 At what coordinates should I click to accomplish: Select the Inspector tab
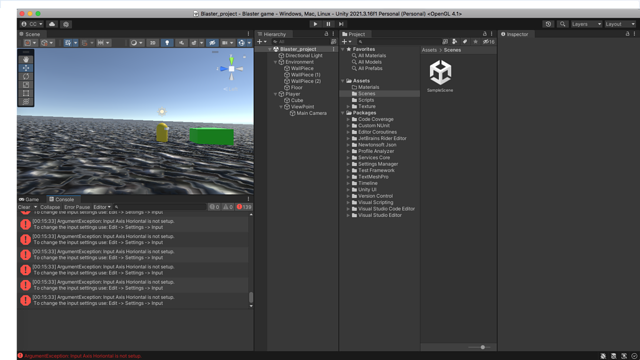pos(515,34)
